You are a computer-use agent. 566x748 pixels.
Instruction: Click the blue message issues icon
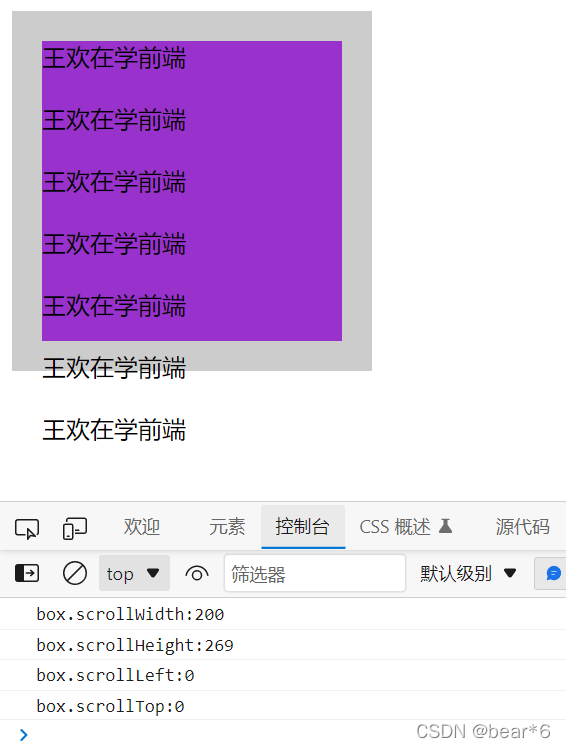[553, 573]
